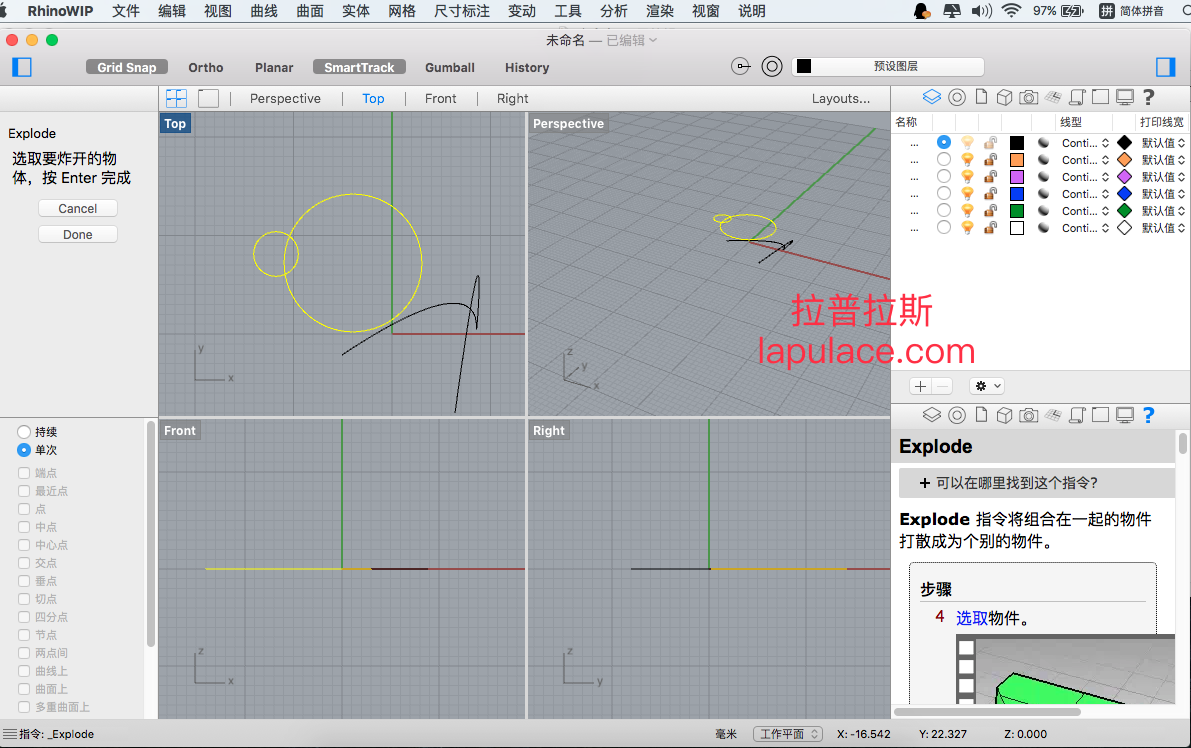Toggle the right sidebar panel icon

[x=1165, y=67]
